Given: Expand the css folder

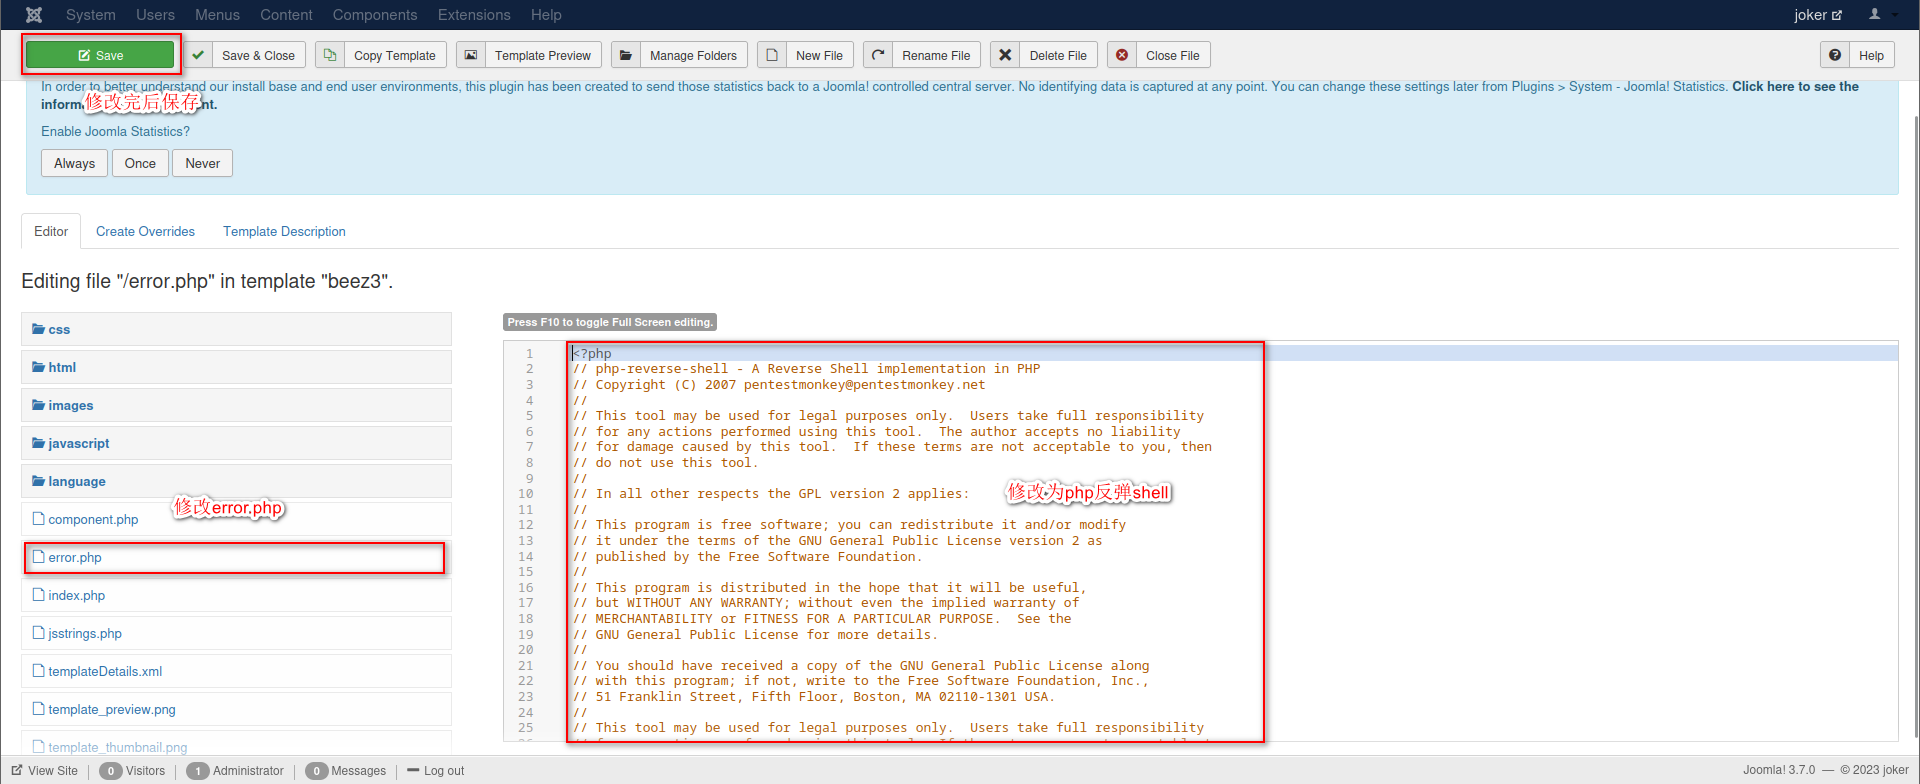Looking at the screenshot, I should click(x=236, y=329).
